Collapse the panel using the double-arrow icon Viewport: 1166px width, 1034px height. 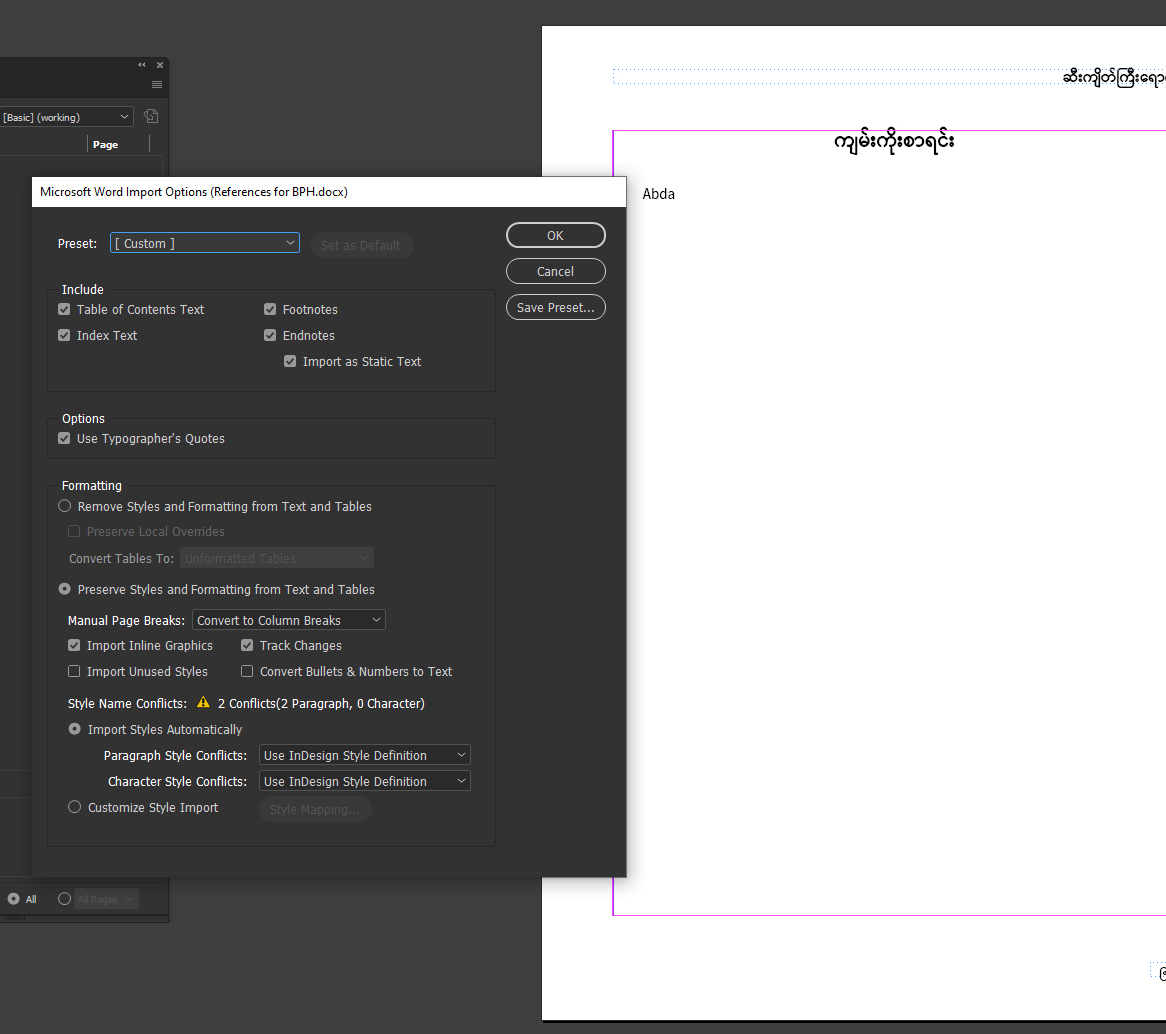[x=141, y=63]
